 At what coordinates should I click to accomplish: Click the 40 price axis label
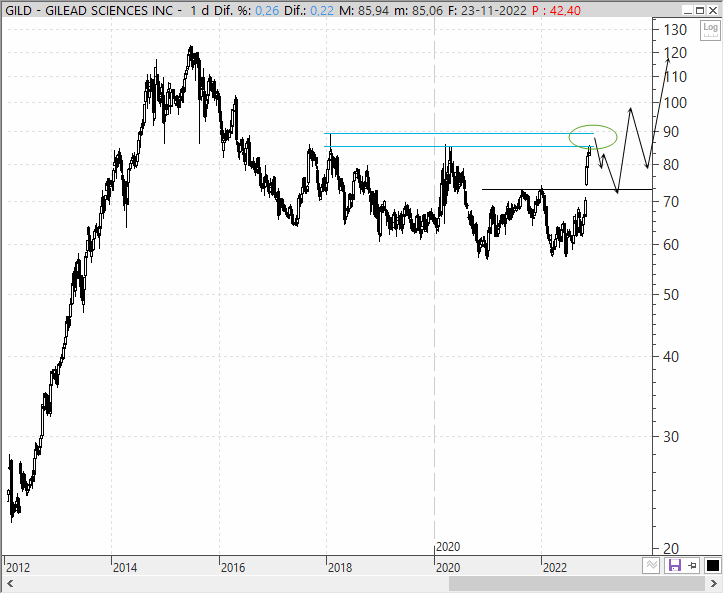click(x=671, y=357)
